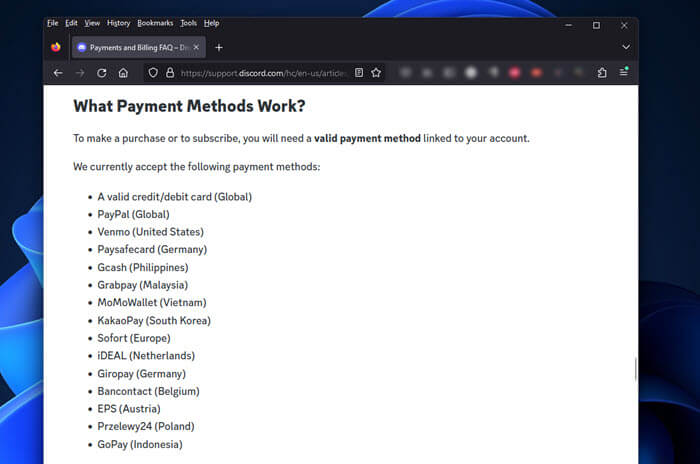Click EPS (Austria) list entry
700x464 pixels.
coord(129,409)
